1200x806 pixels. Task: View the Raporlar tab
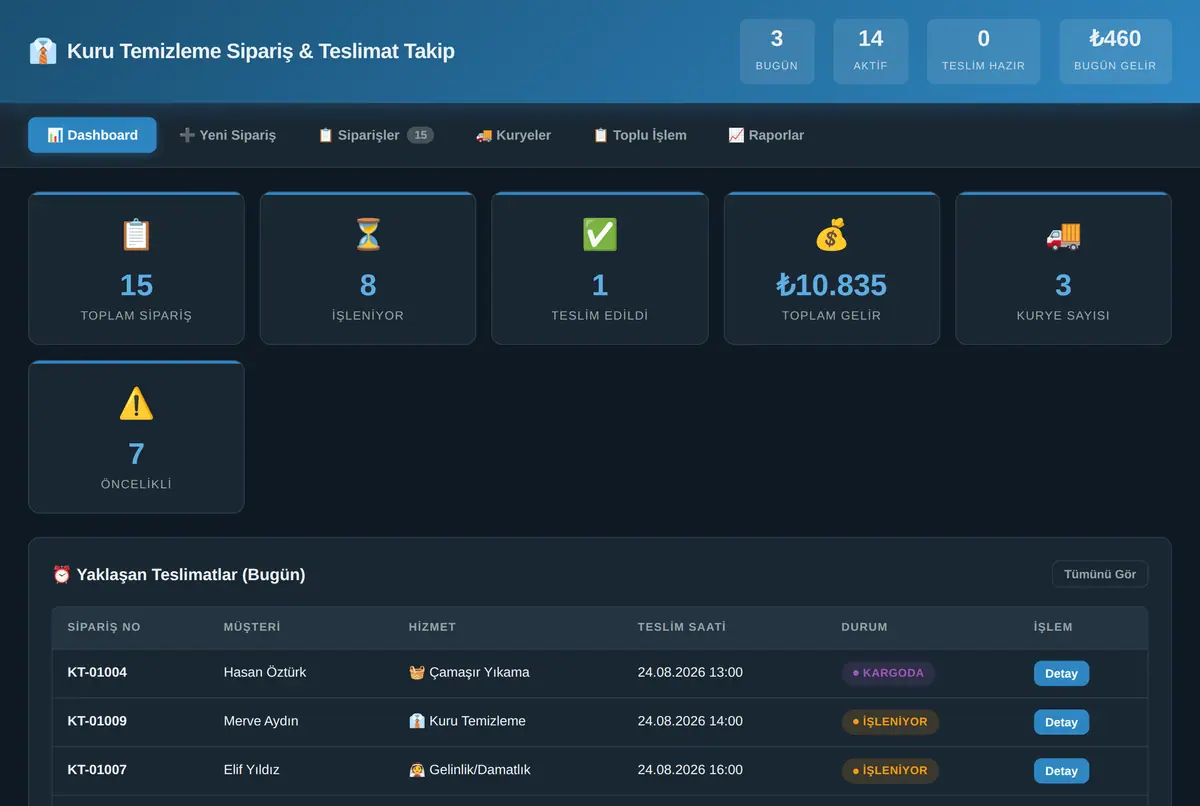point(766,135)
